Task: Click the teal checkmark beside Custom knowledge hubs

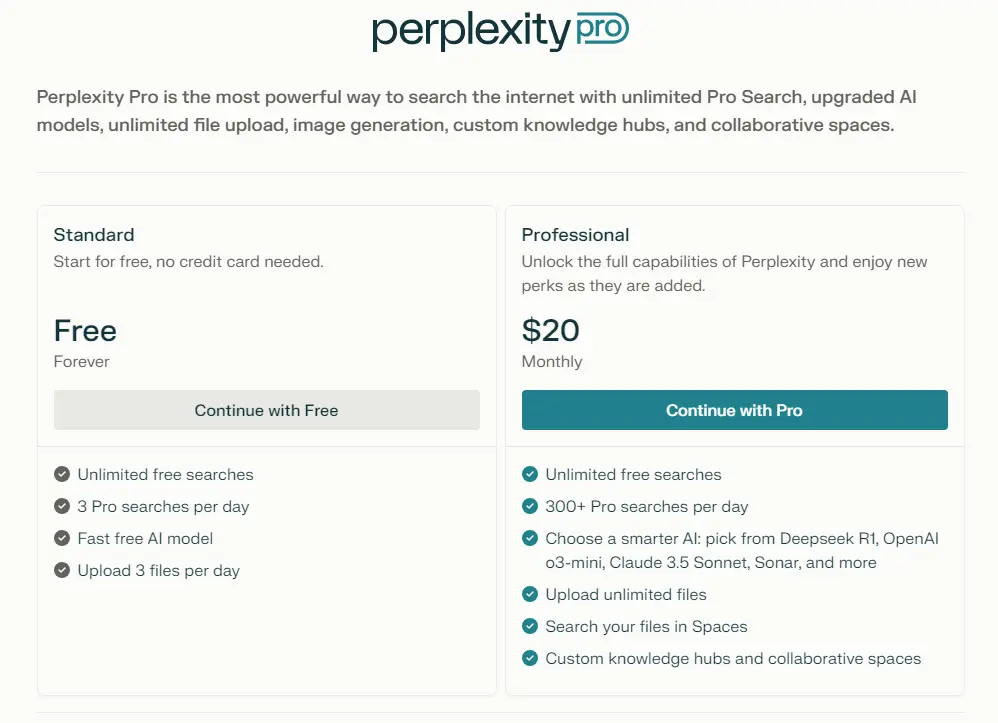Action: coord(530,659)
